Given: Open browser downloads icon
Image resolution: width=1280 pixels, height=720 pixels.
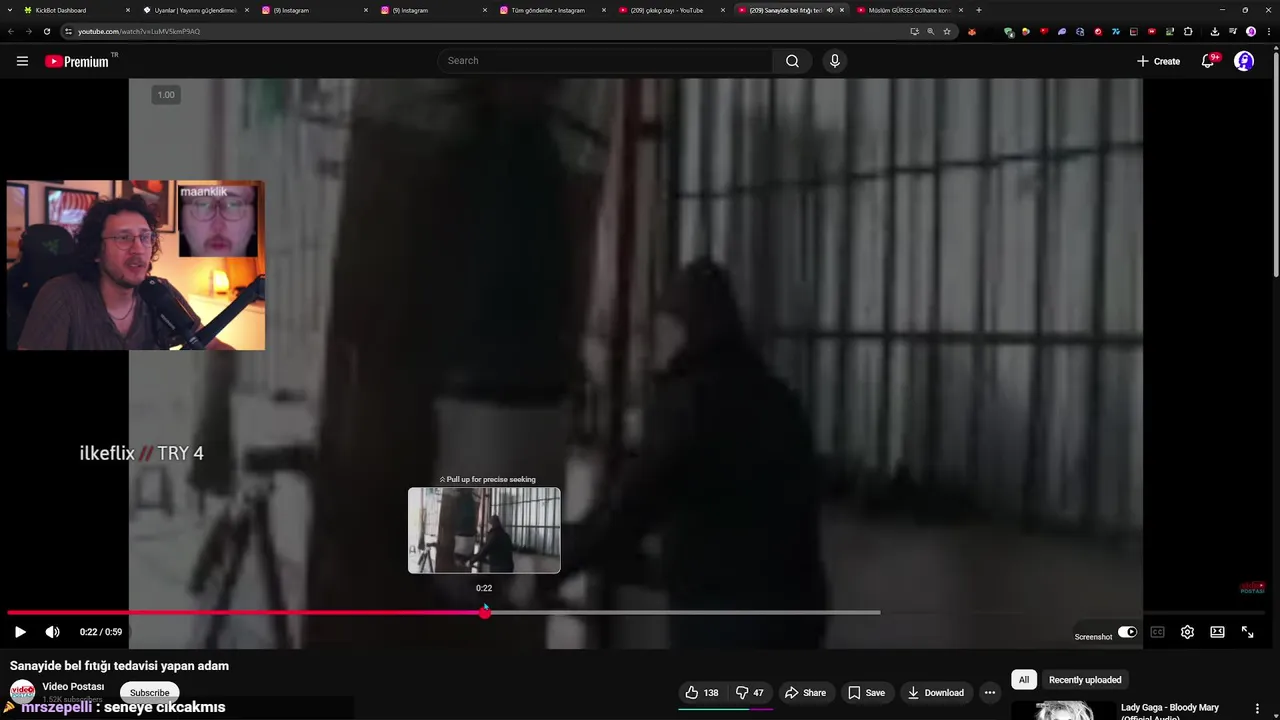Looking at the screenshot, I should tap(1214, 31).
